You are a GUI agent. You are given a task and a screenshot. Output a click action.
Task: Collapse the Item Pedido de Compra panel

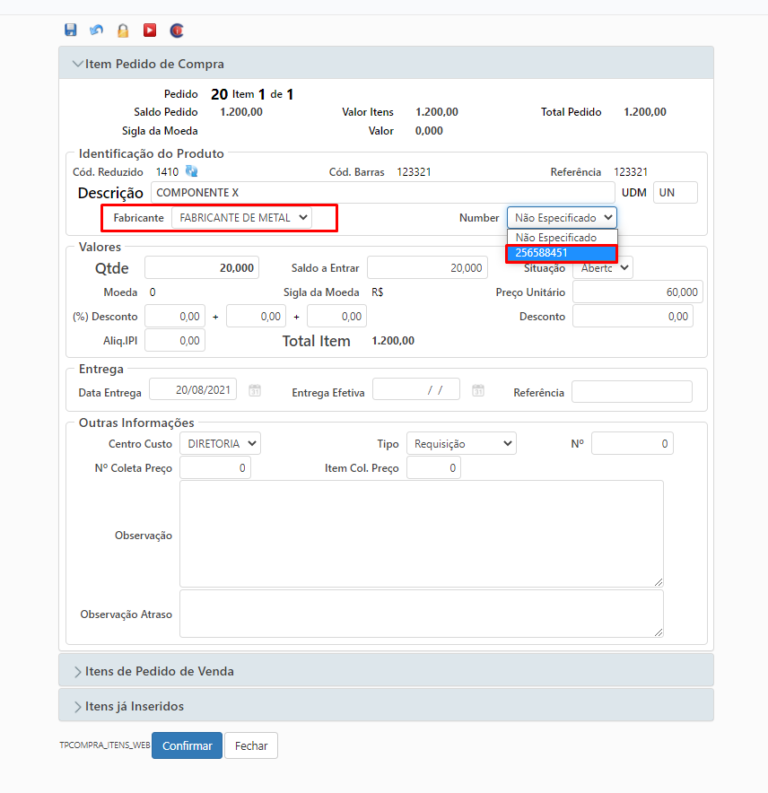[x=148, y=64]
